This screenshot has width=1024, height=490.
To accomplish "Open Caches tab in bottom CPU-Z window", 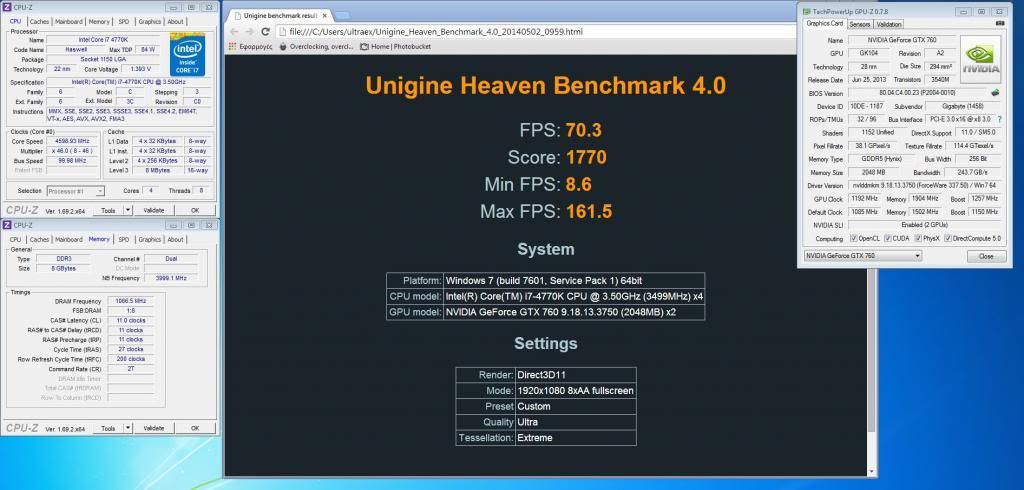I will tap(39, 240).
